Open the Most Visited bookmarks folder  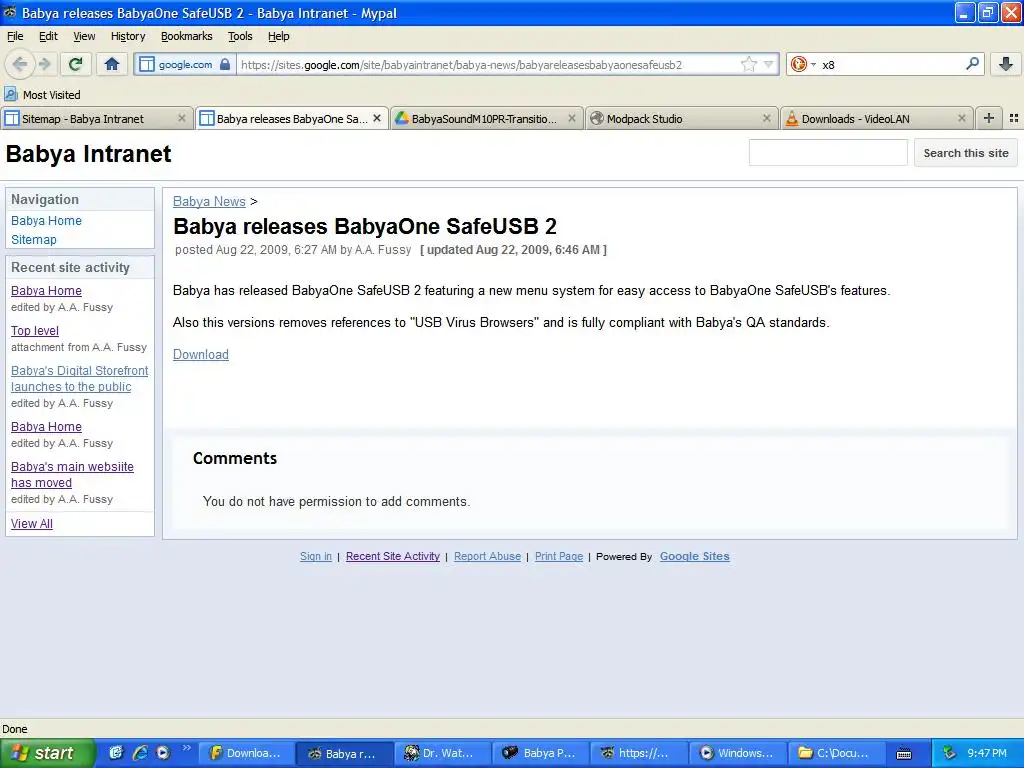(x=42, y=95)
